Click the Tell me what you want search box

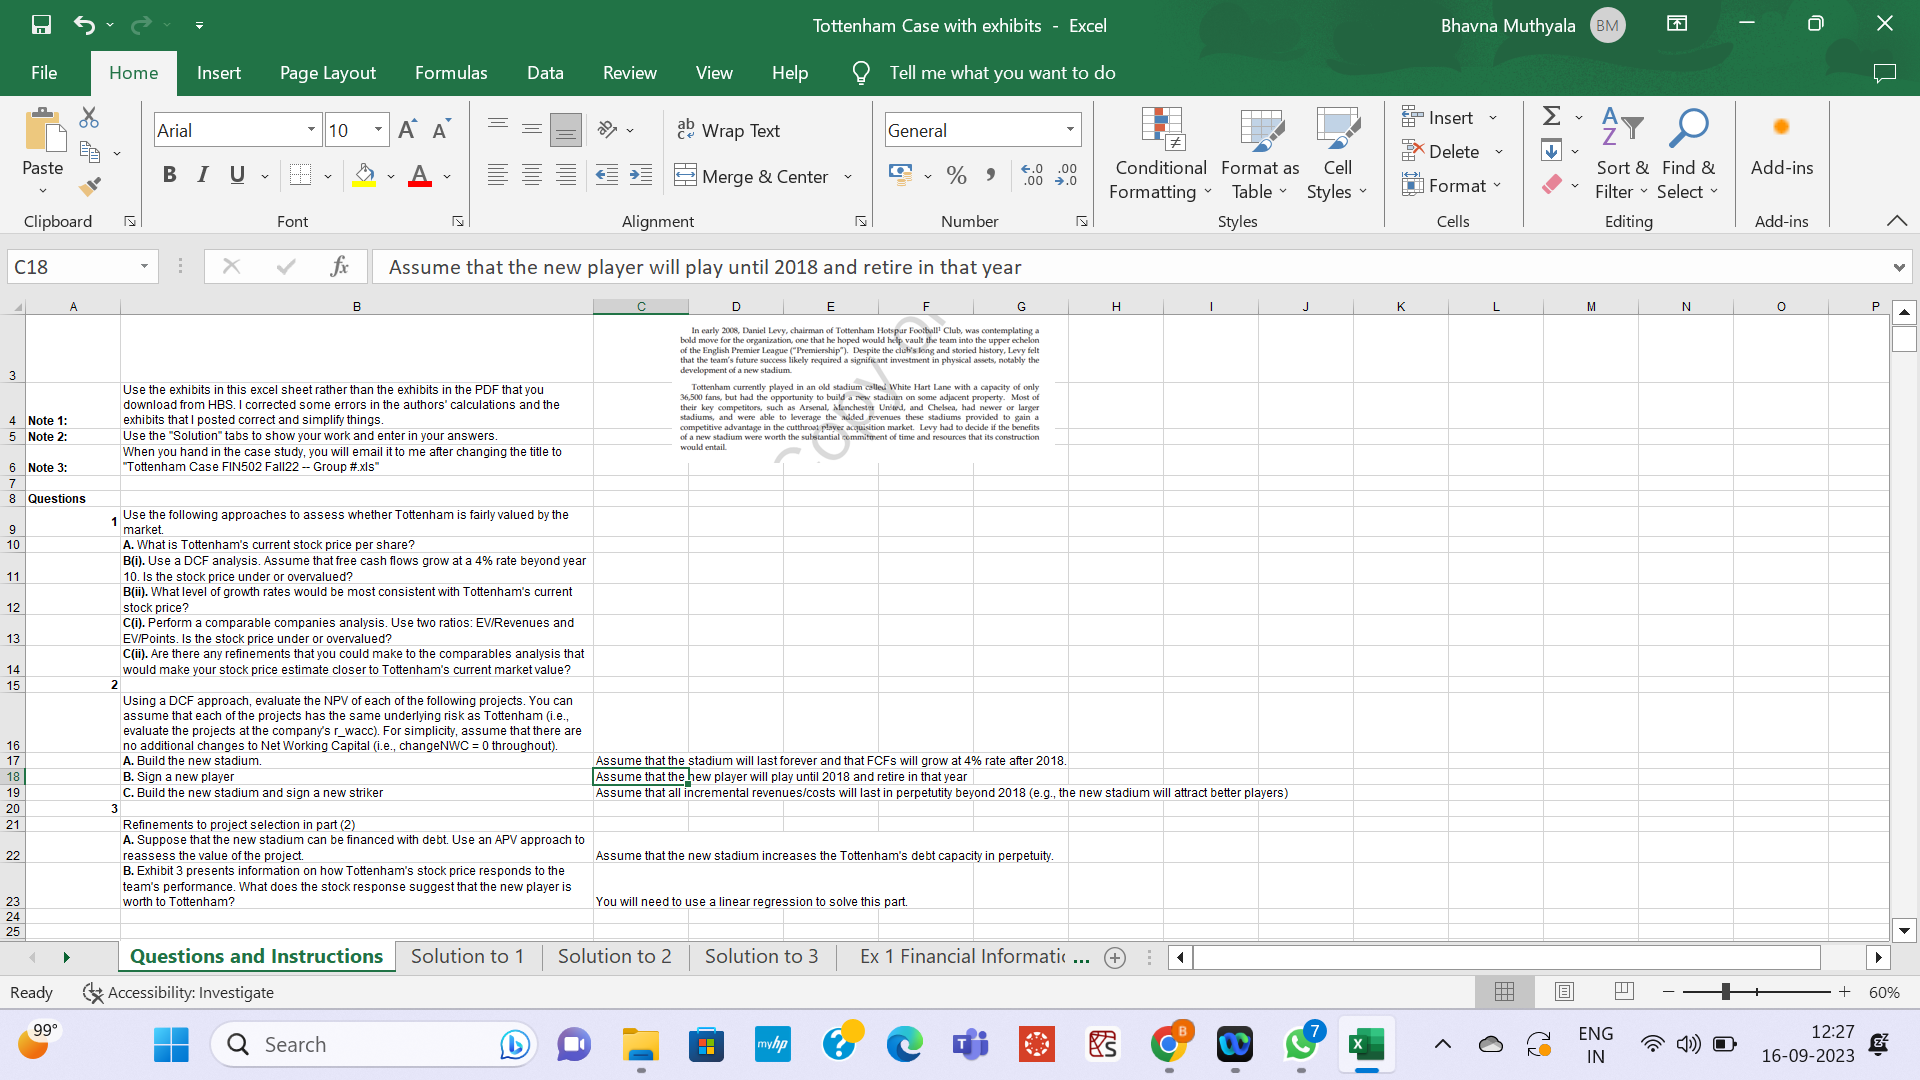click(1002, 73)
